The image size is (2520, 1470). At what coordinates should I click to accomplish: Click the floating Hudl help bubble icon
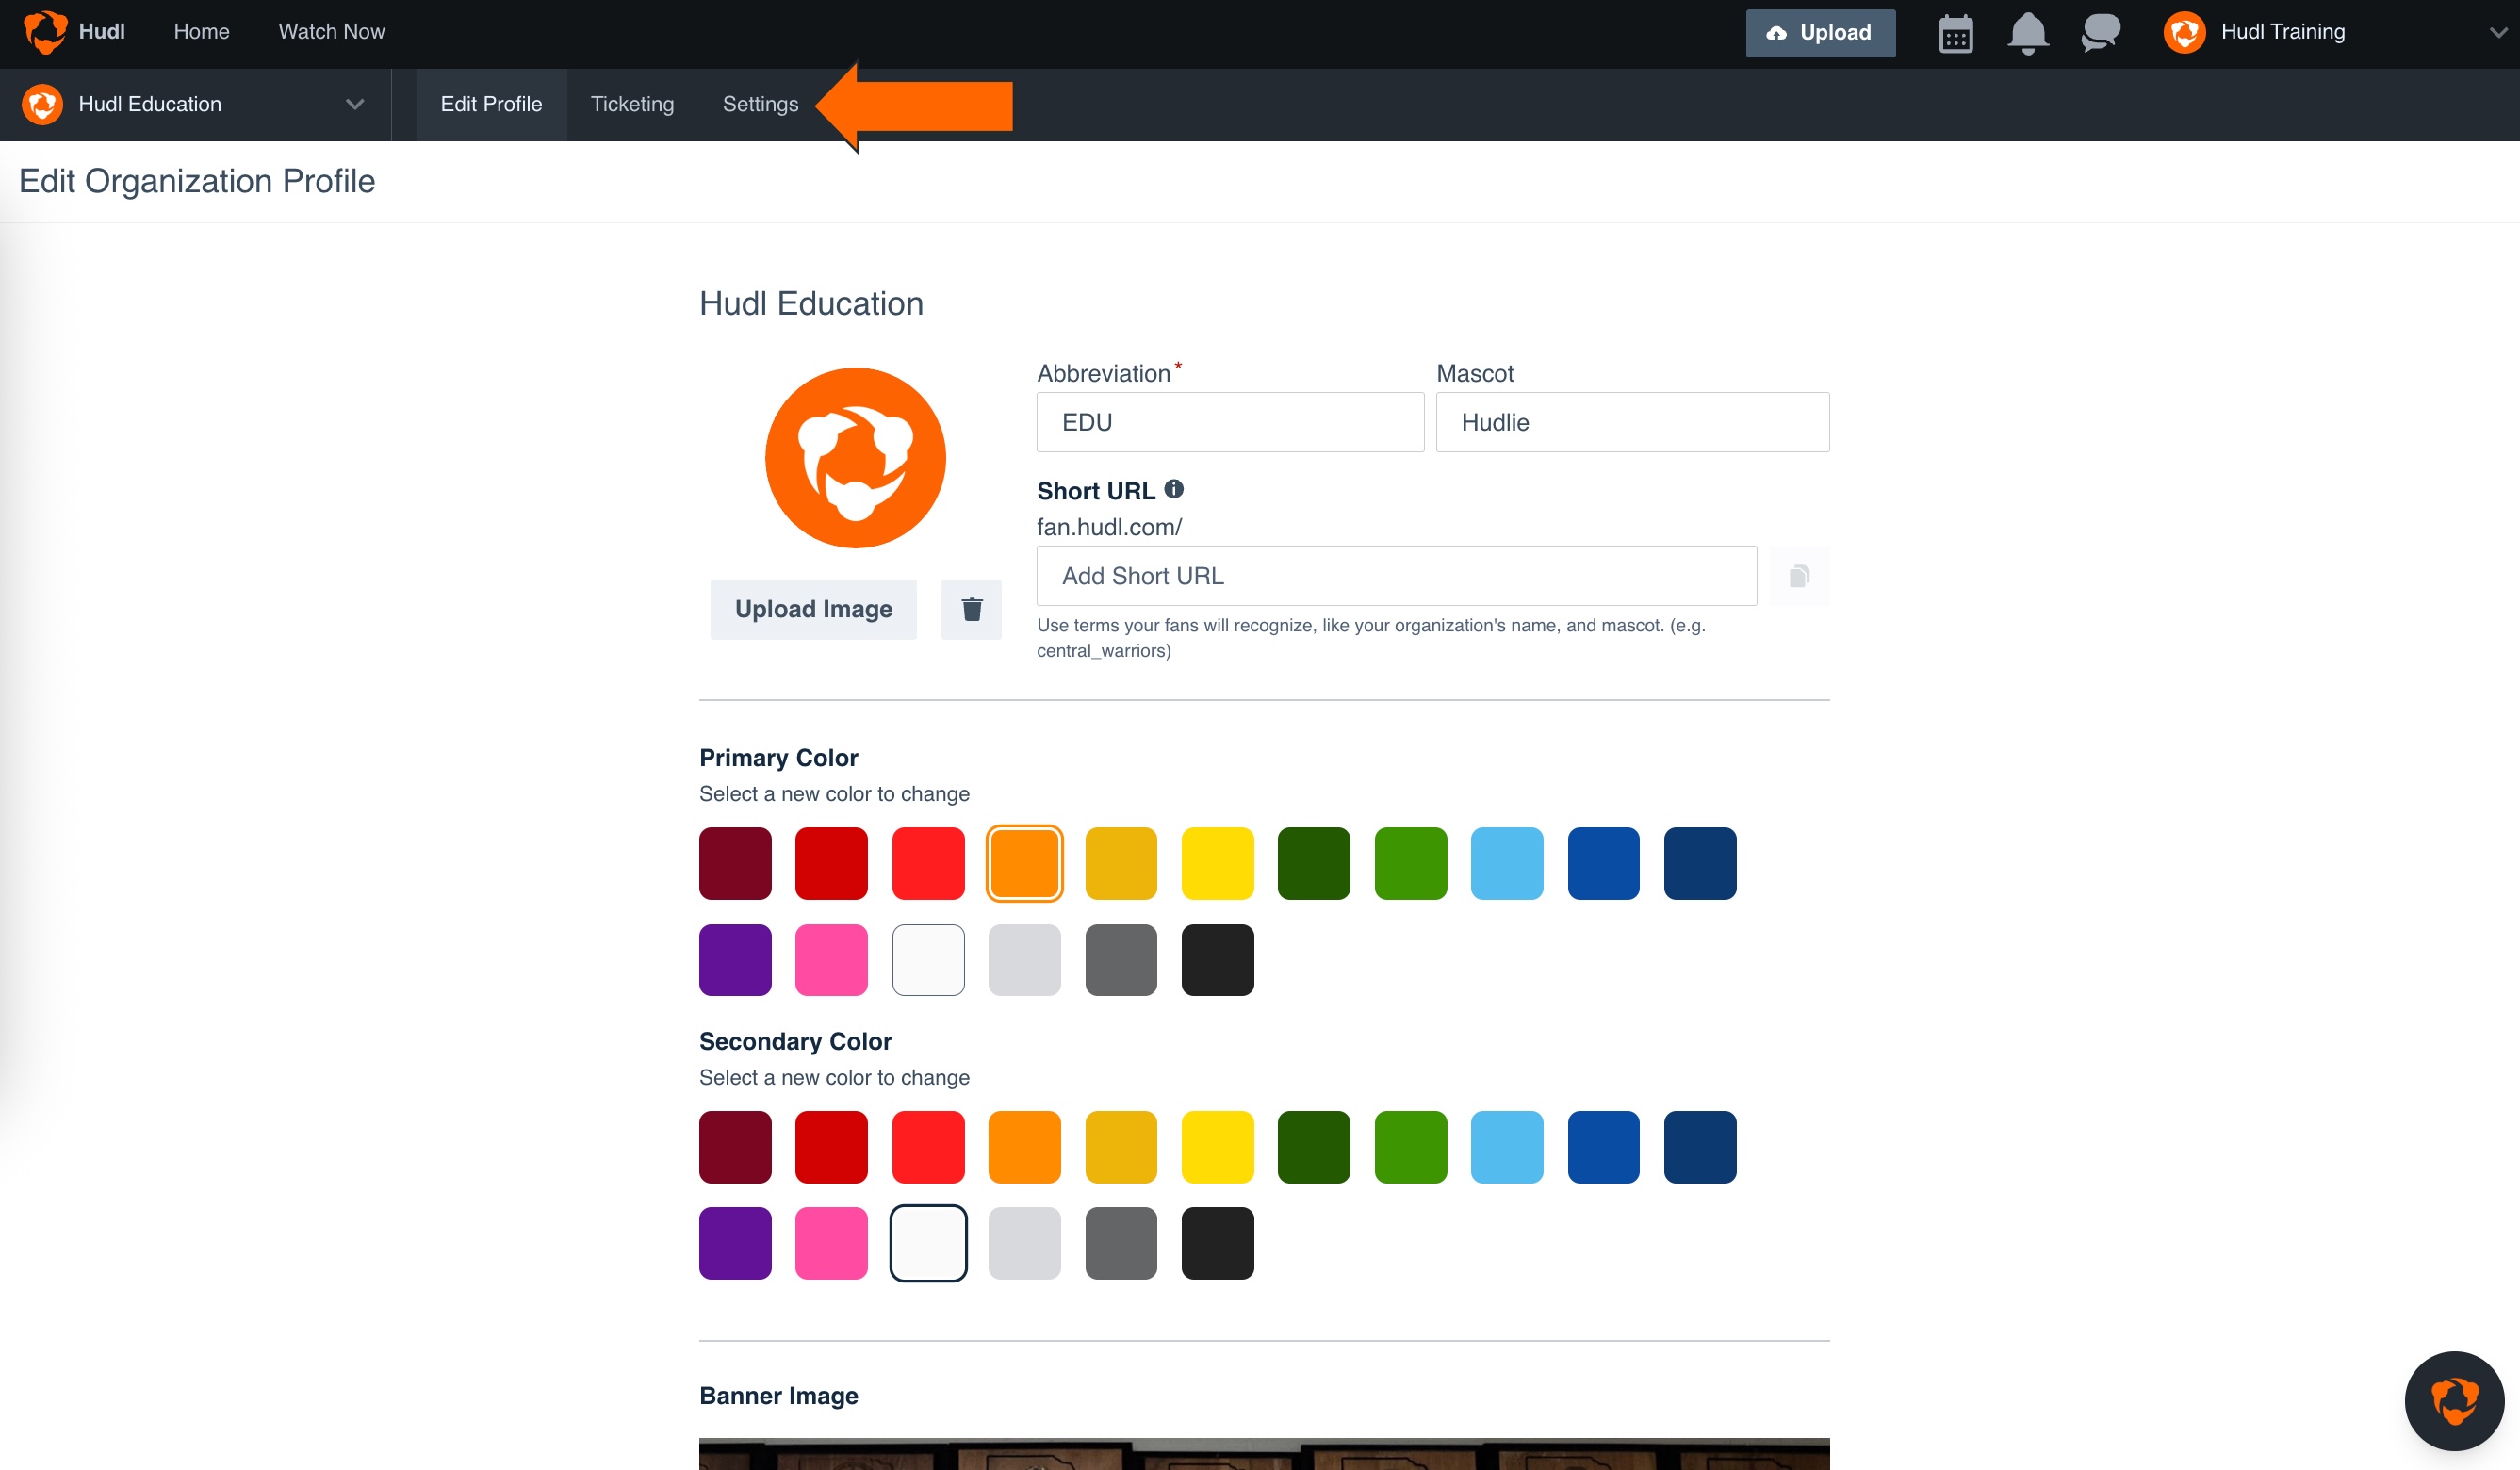coord(2454,1400)
